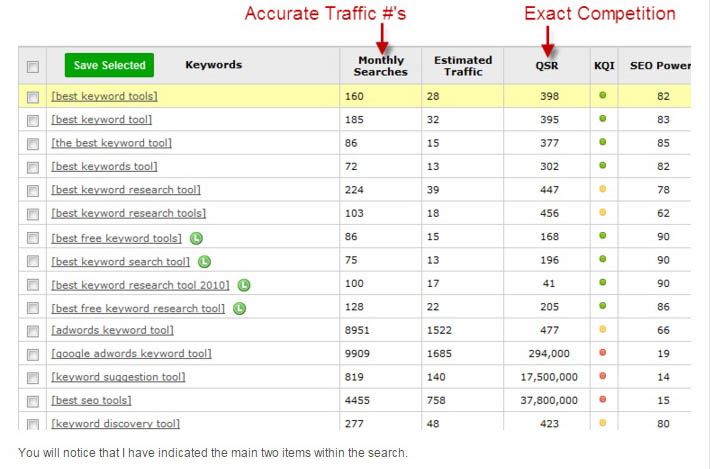The image size is (710, 469).
Task: Click clock icon beside best free keyword research tool
Action: coord(239,308)
